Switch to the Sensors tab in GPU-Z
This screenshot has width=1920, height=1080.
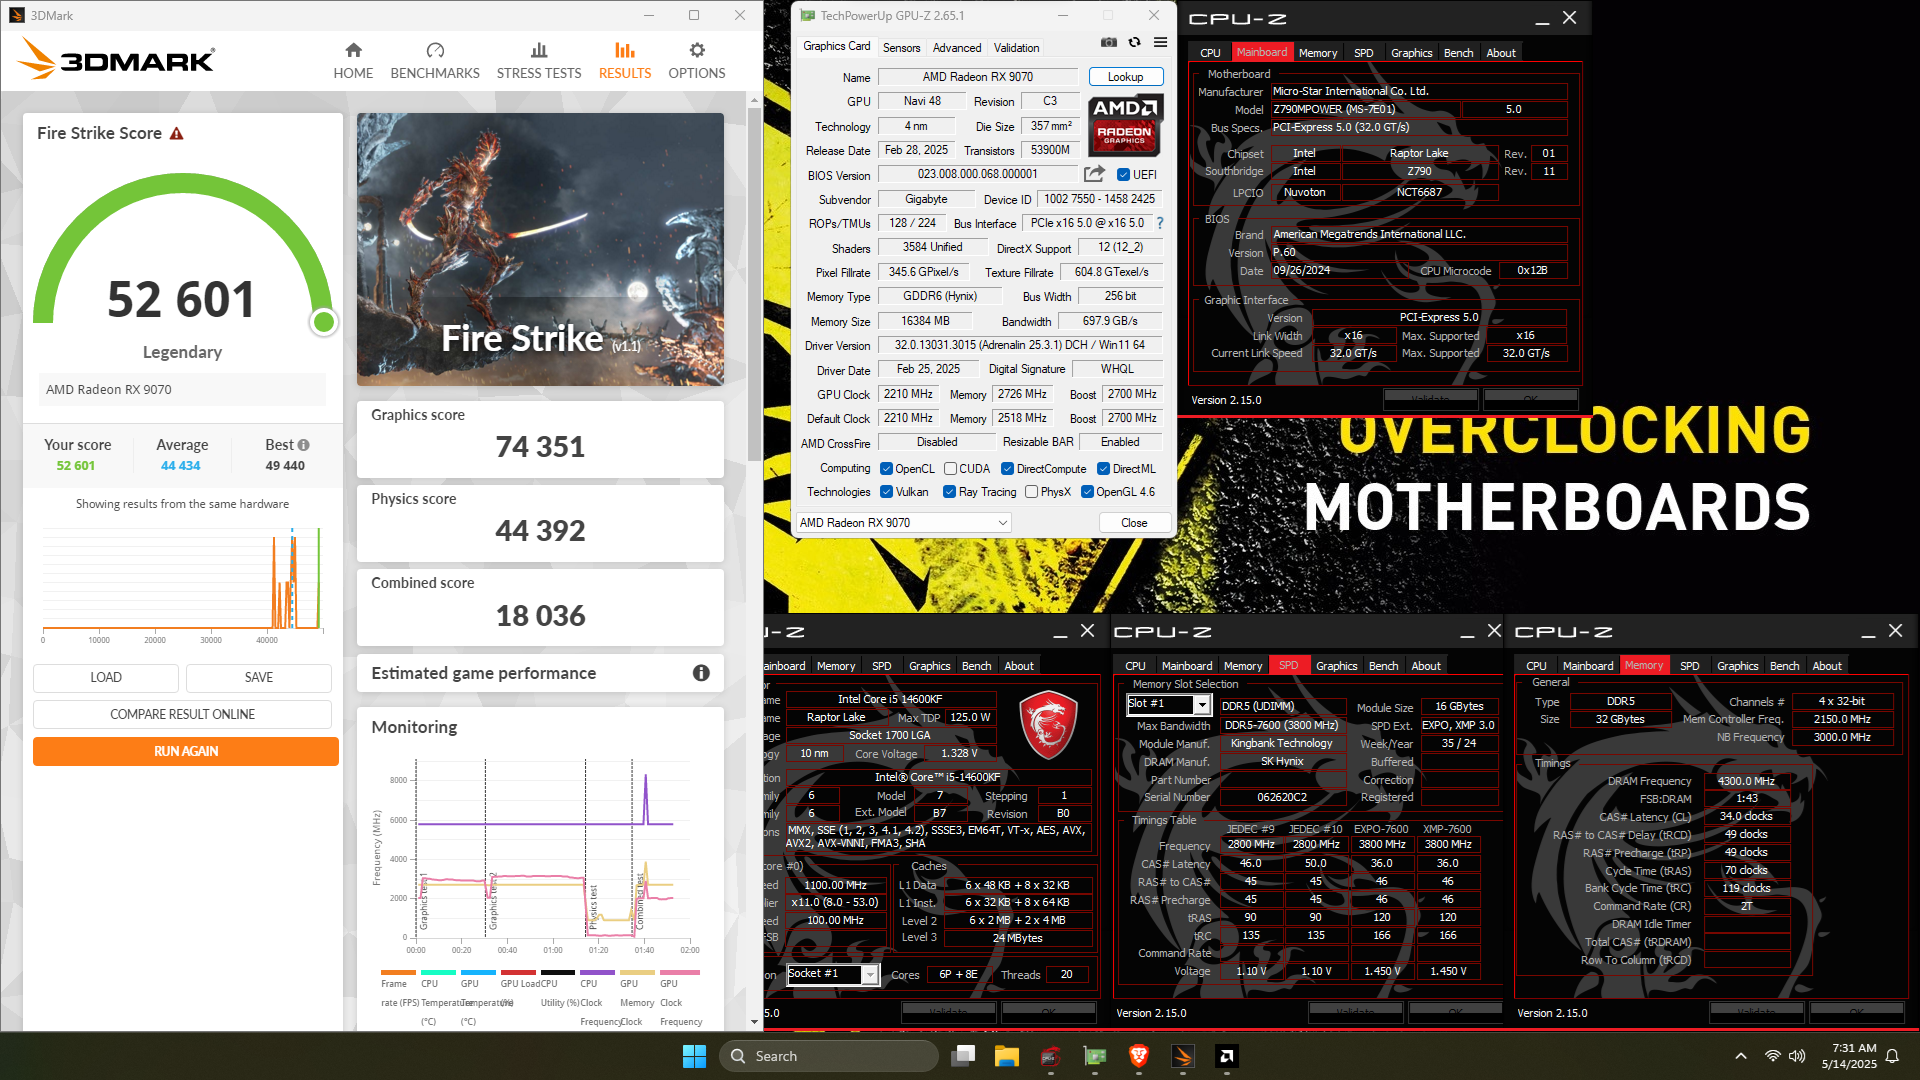click(x=901, y=48)
